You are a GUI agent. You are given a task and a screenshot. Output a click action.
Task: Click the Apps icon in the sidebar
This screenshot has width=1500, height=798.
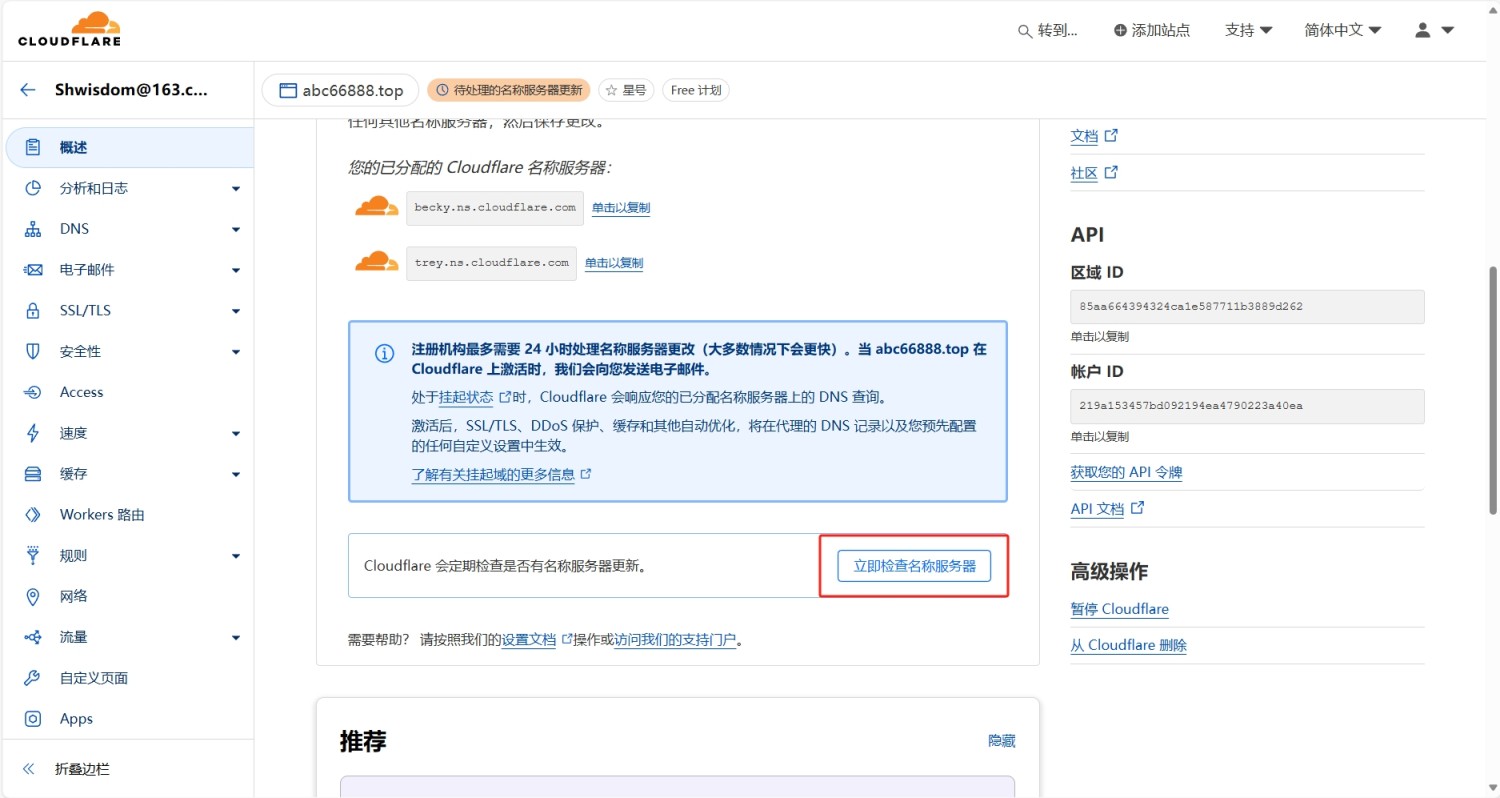pos(33,719)
